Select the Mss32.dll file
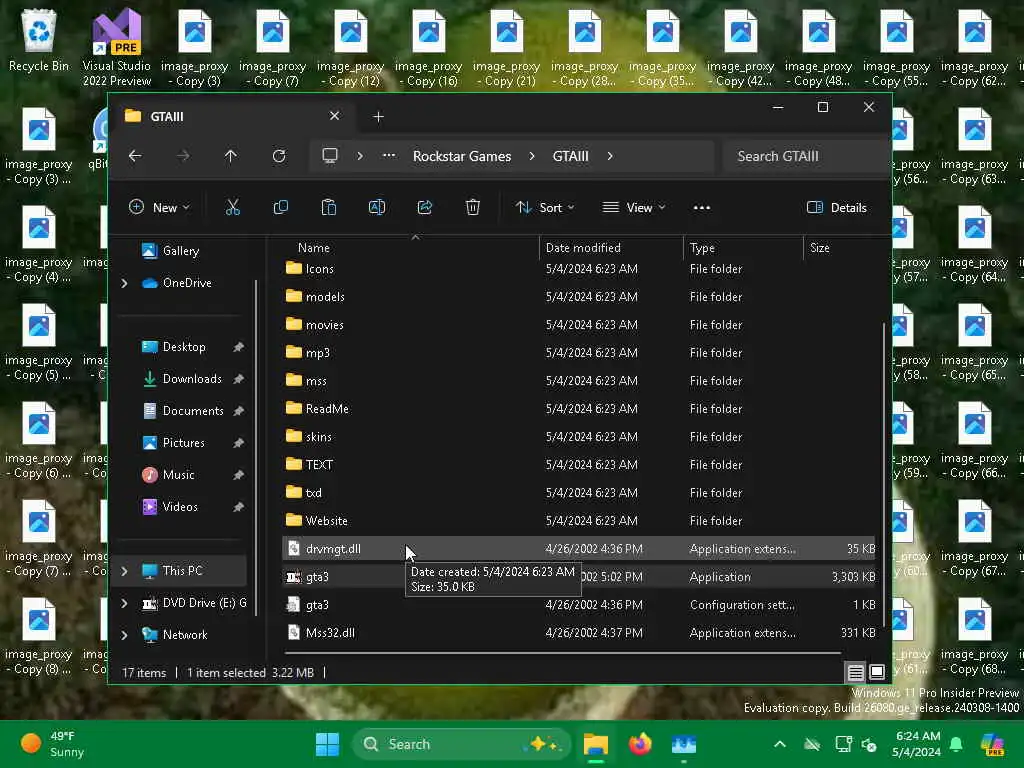Screen dimensions: 1024x768 click(x=579, y=633)
